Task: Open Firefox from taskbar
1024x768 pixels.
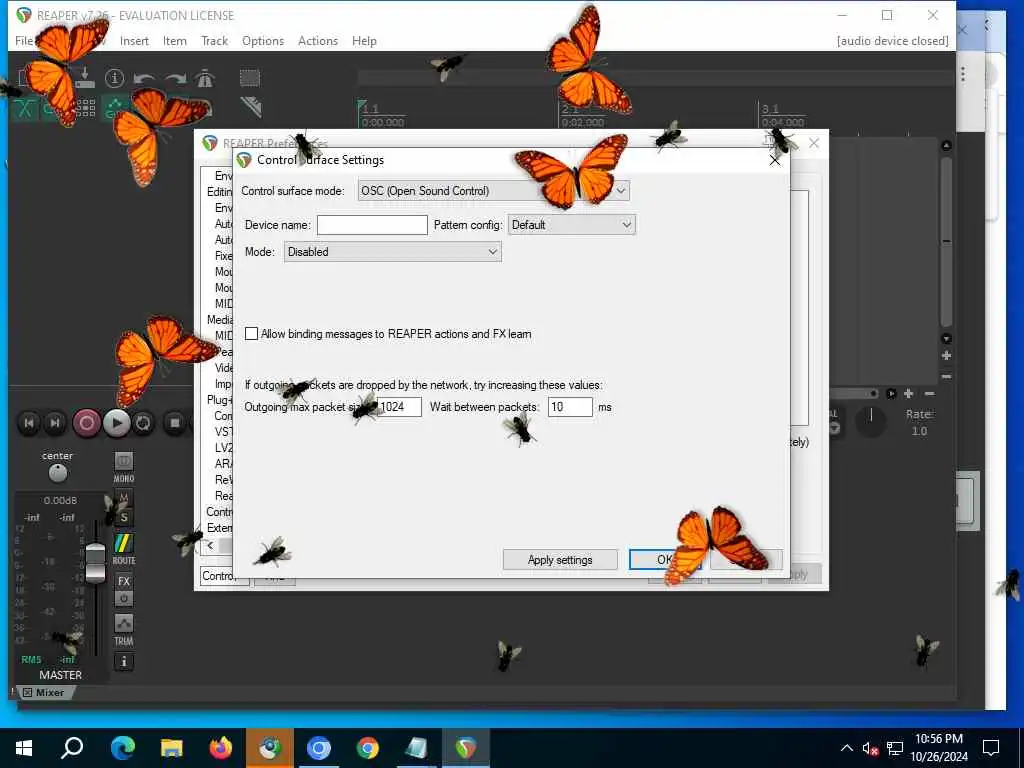Action: [x=221, y=748]
